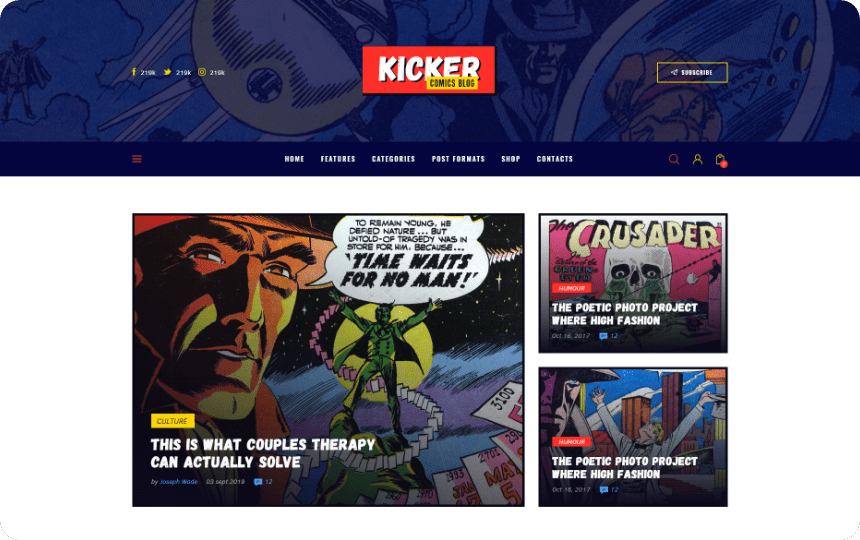860x540 pixels.
Task: Open author Joseph Wade link
Action: pos(178,482)
